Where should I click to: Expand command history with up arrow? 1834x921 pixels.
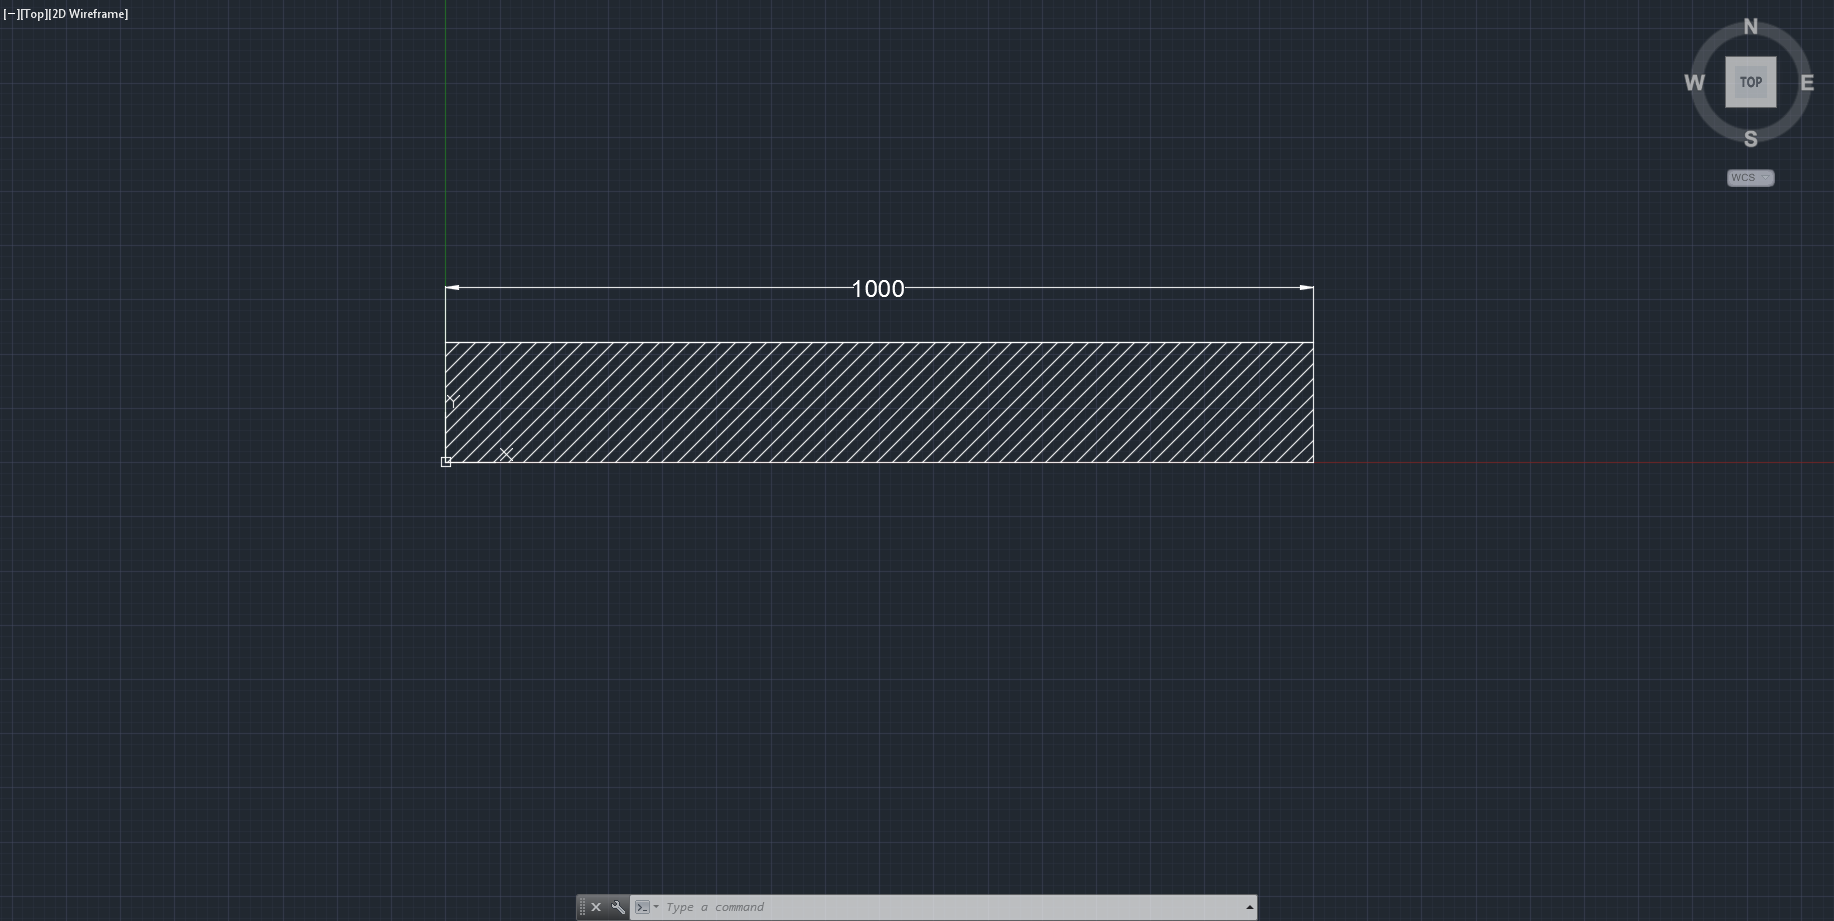click(x=1249, y=907)
